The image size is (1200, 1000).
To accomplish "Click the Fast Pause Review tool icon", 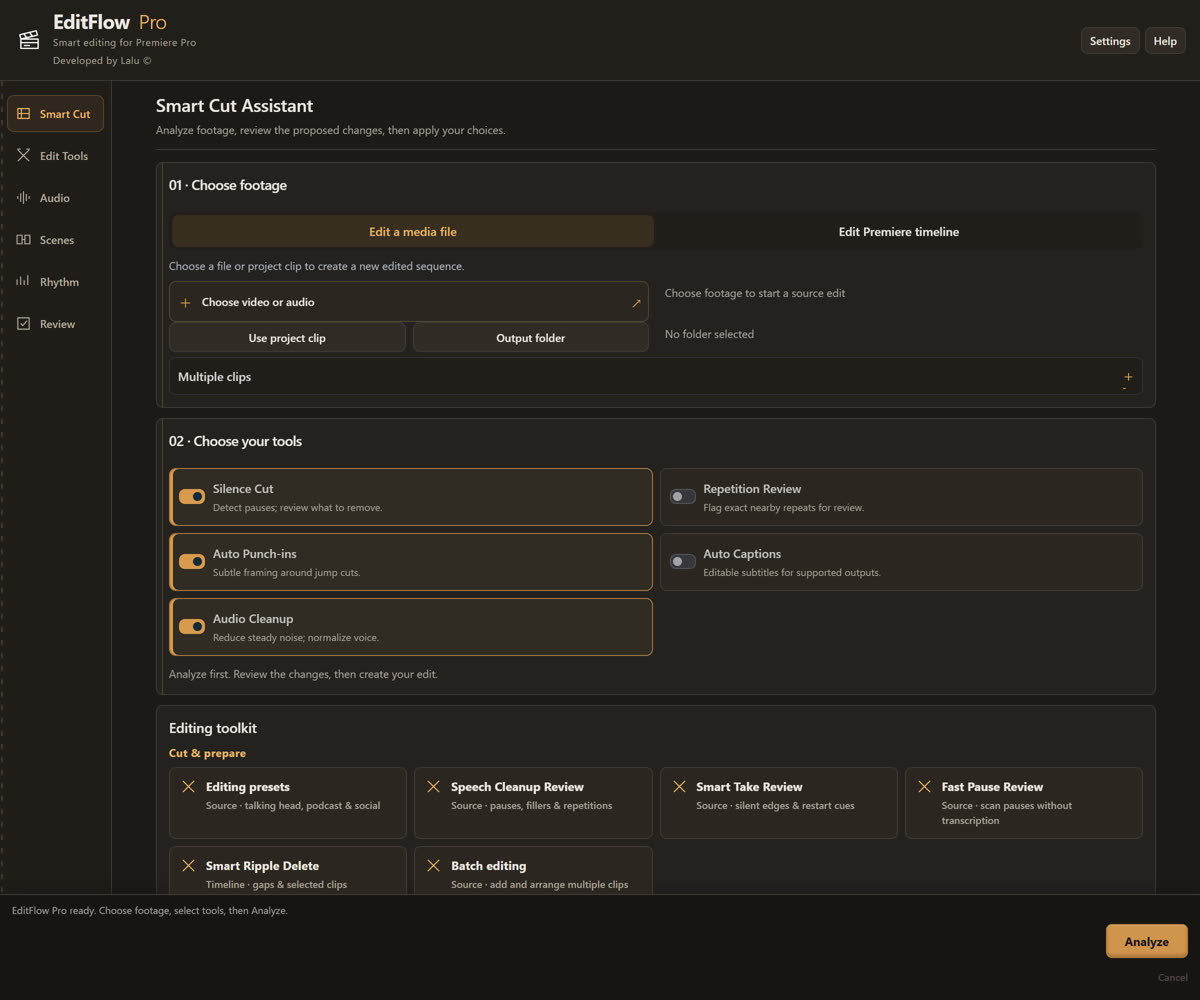I will click(x=924, y=787).
